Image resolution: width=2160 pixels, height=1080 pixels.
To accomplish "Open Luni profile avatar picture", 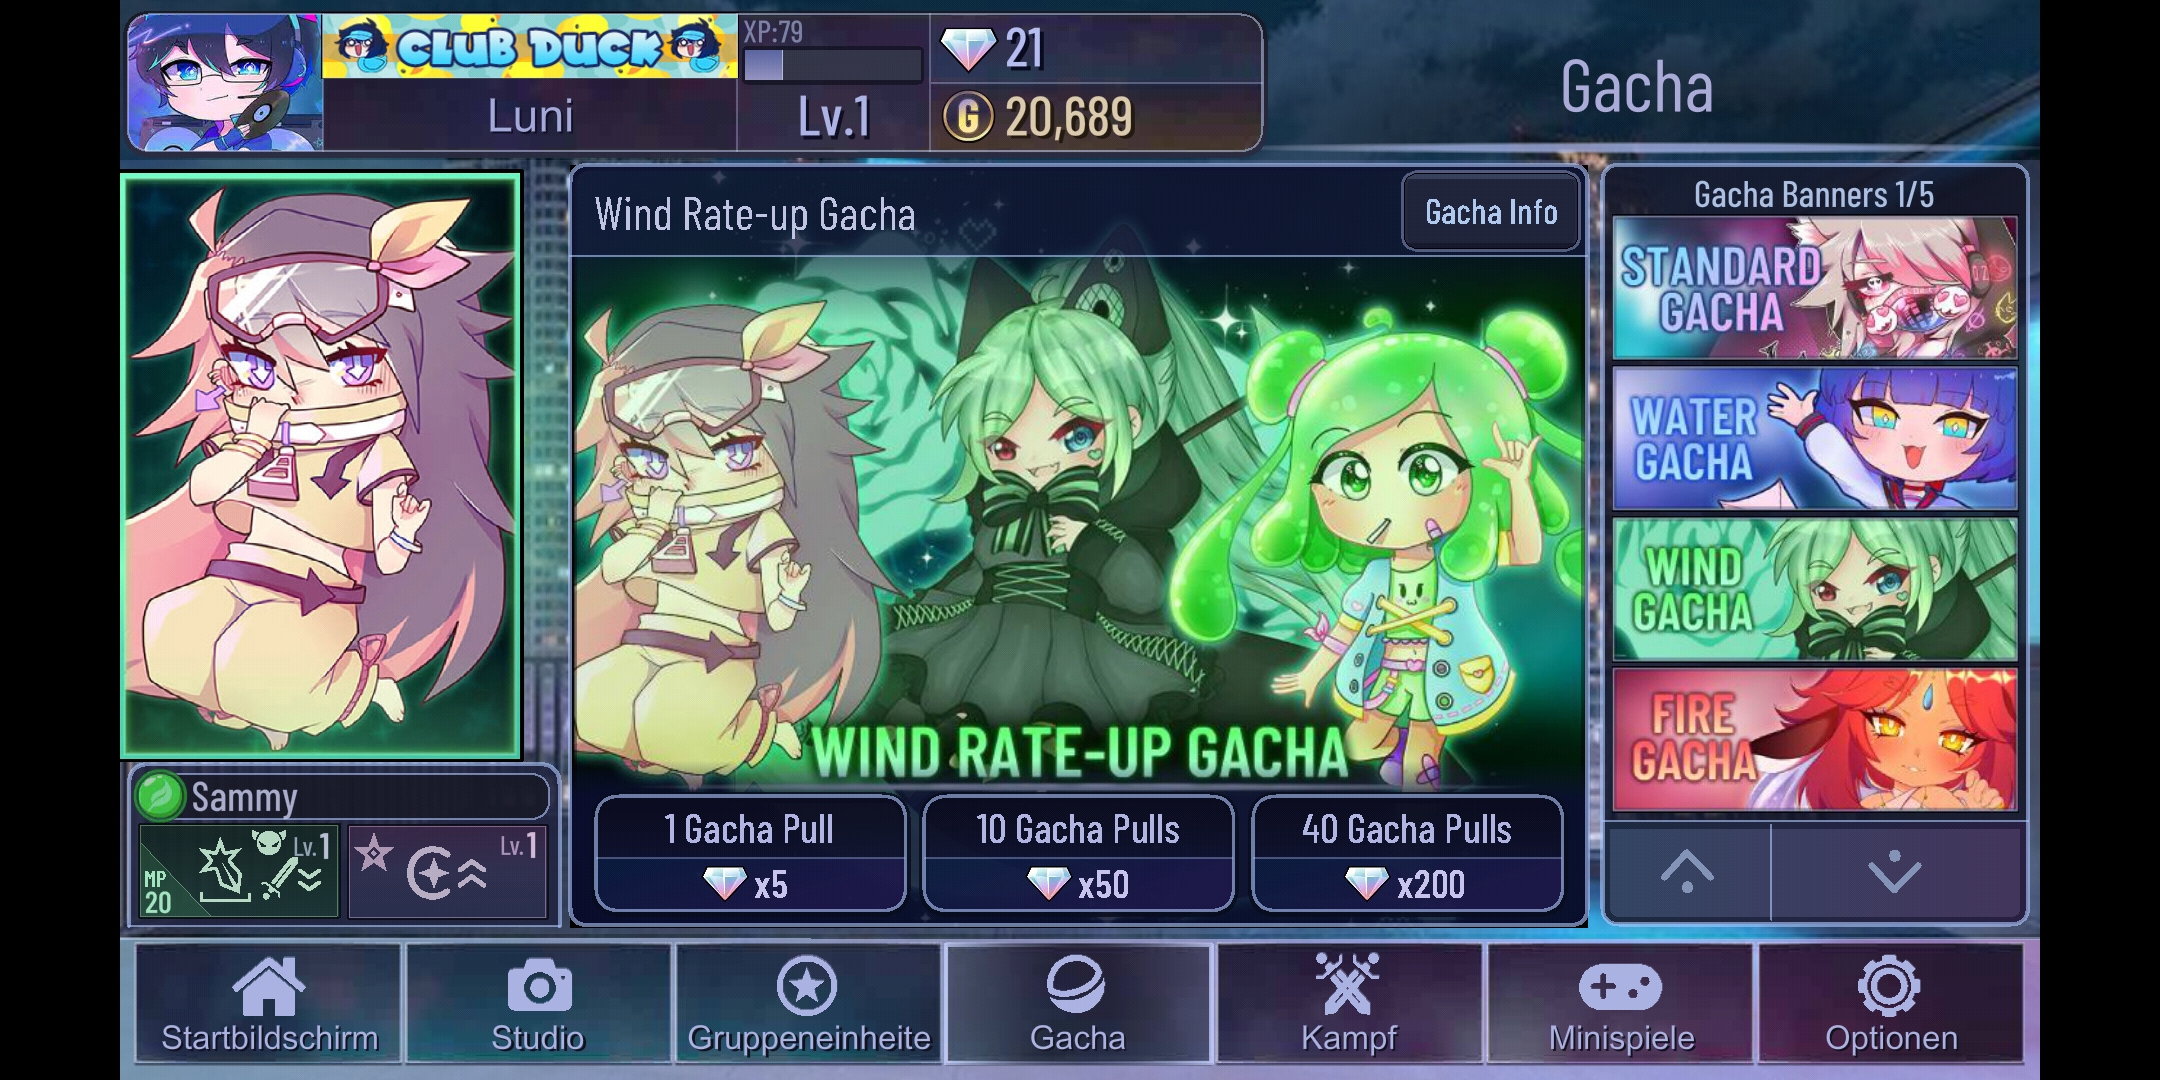I will point(225,83).
